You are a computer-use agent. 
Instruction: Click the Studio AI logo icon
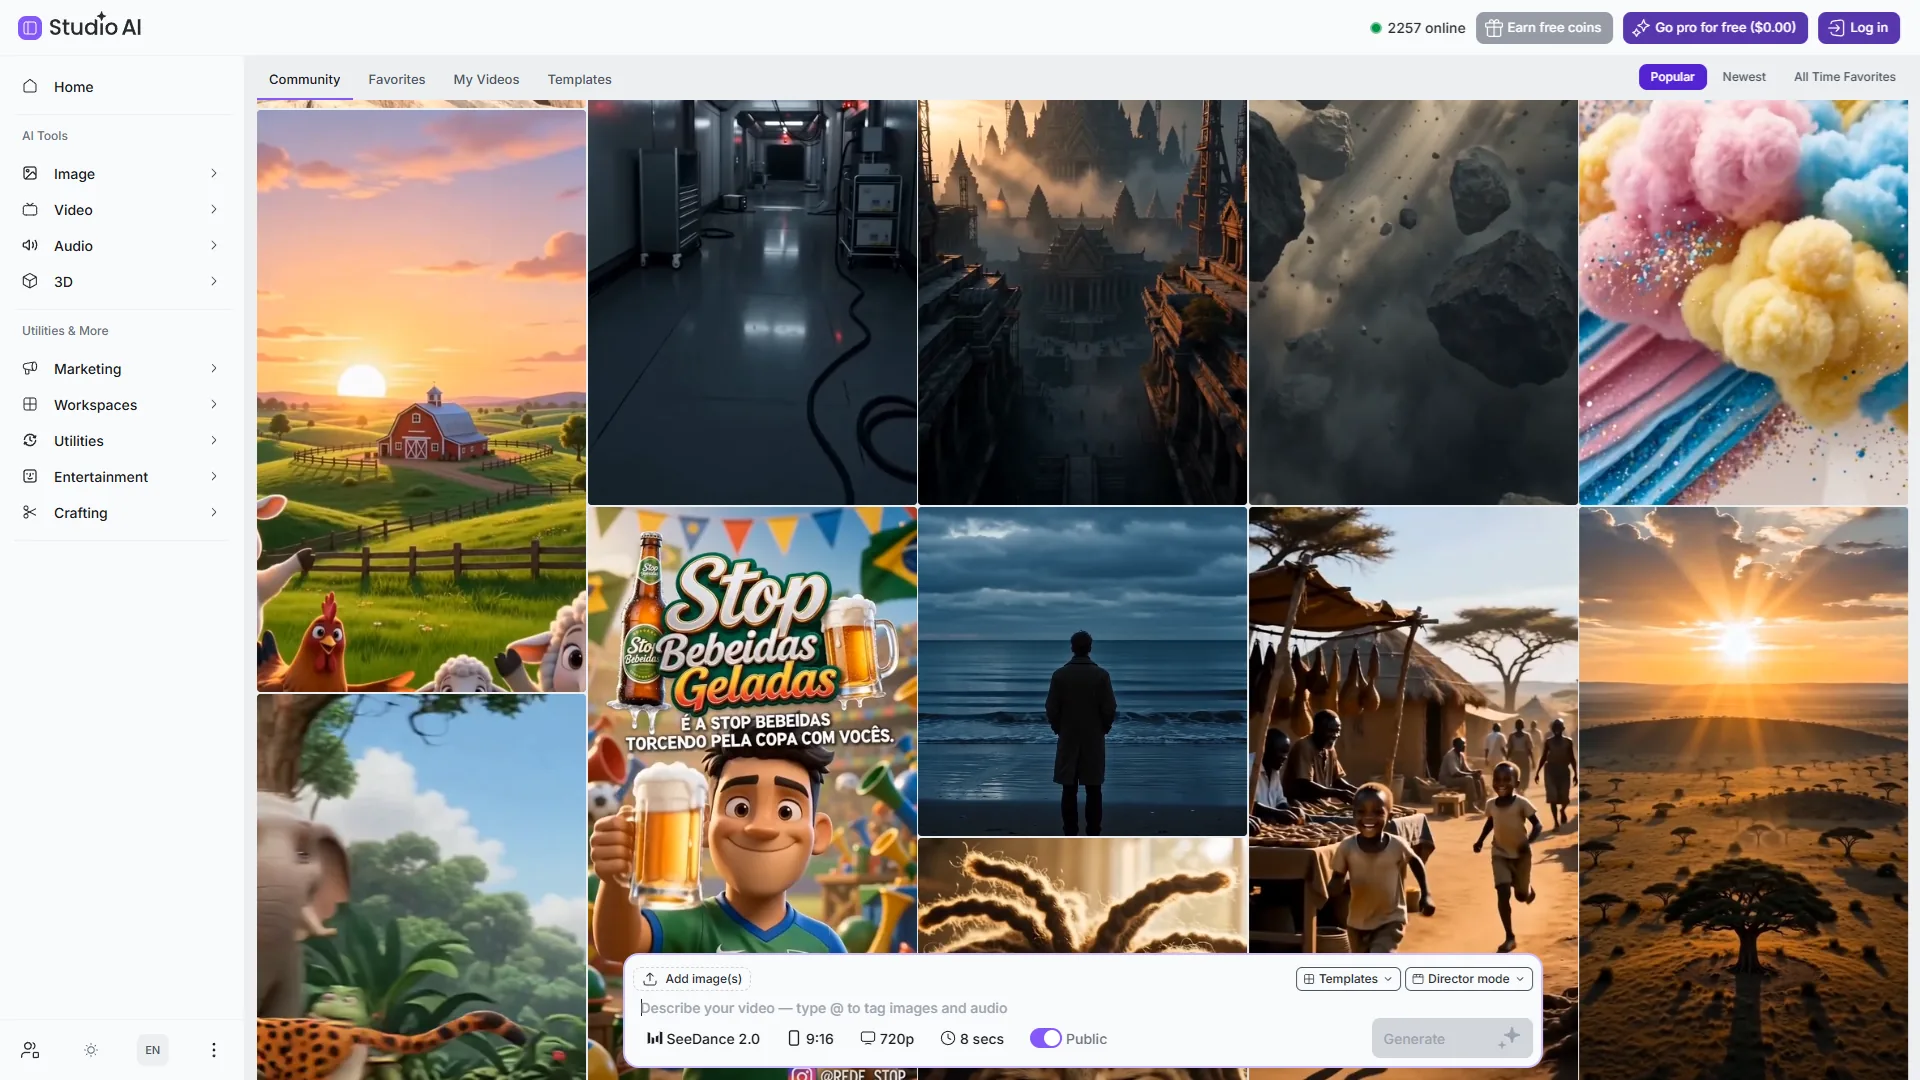pos(30,28)
